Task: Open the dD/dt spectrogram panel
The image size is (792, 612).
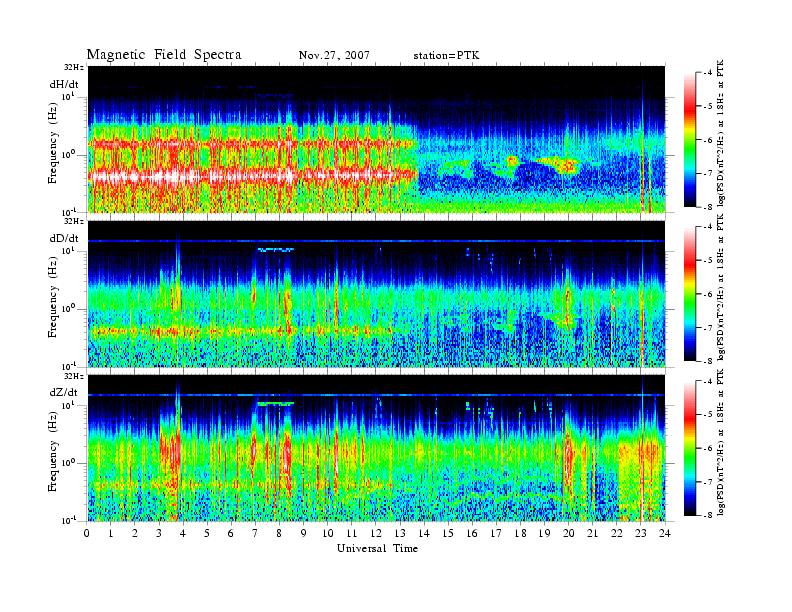Action: coord(377,293)
